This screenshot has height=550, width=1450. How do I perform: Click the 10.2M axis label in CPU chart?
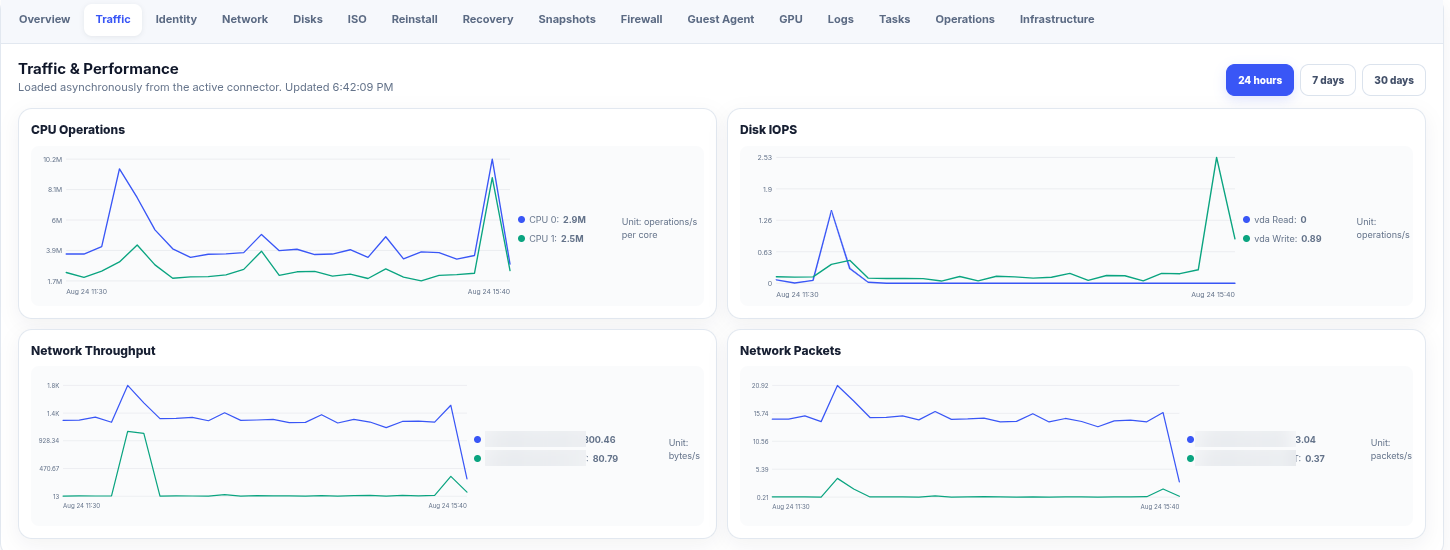pyautogui.click(x=53, y=159)
